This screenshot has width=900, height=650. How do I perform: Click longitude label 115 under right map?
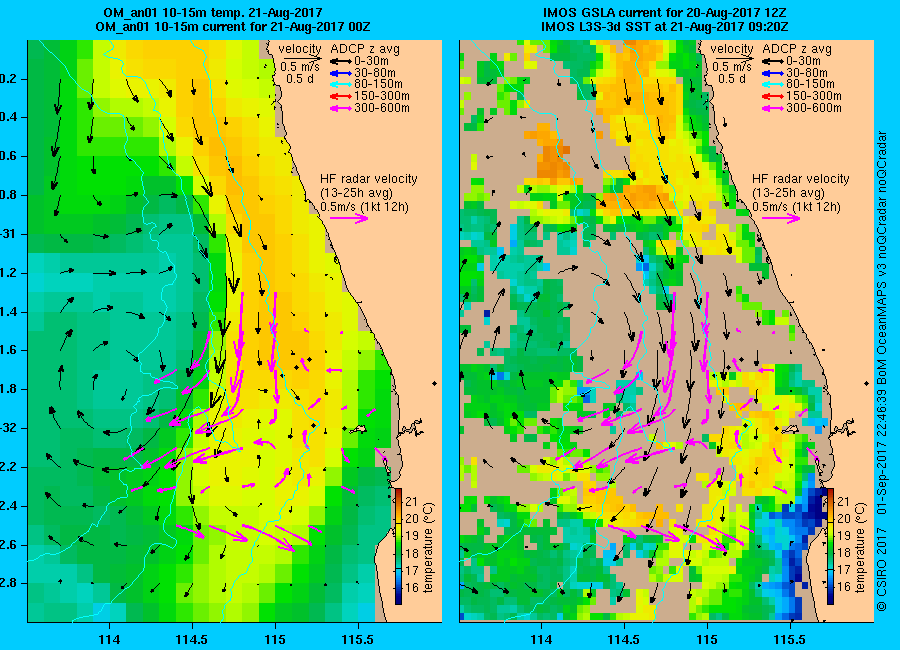coord(707,639)
